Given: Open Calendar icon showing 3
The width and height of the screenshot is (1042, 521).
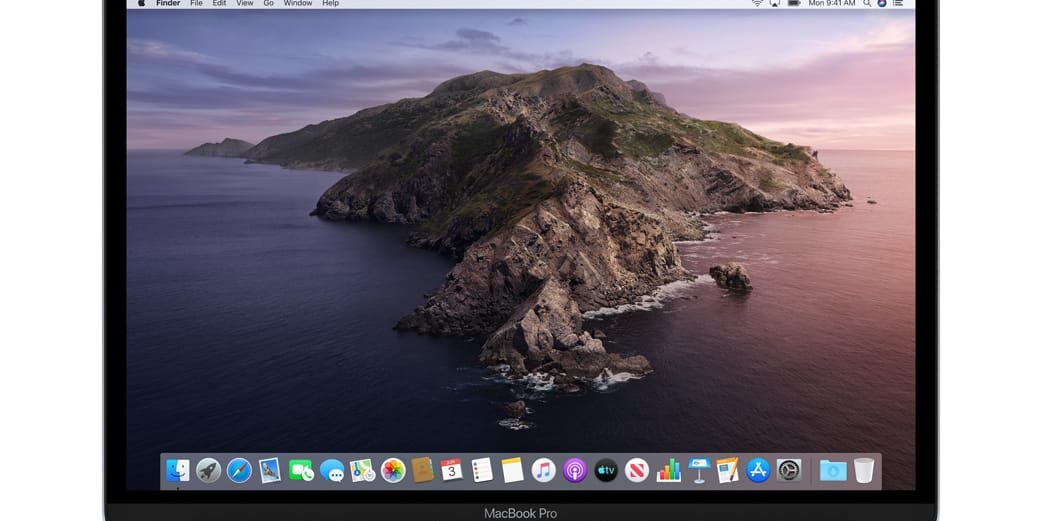Looking at the screenshot, I should tap(451, 470).
